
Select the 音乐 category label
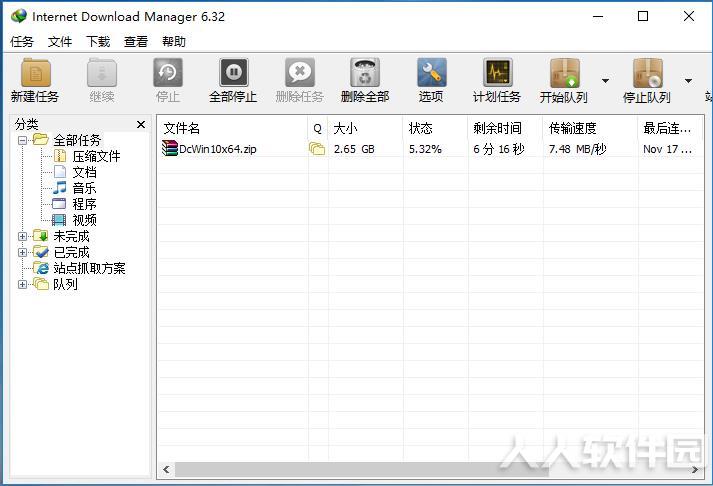85,188
